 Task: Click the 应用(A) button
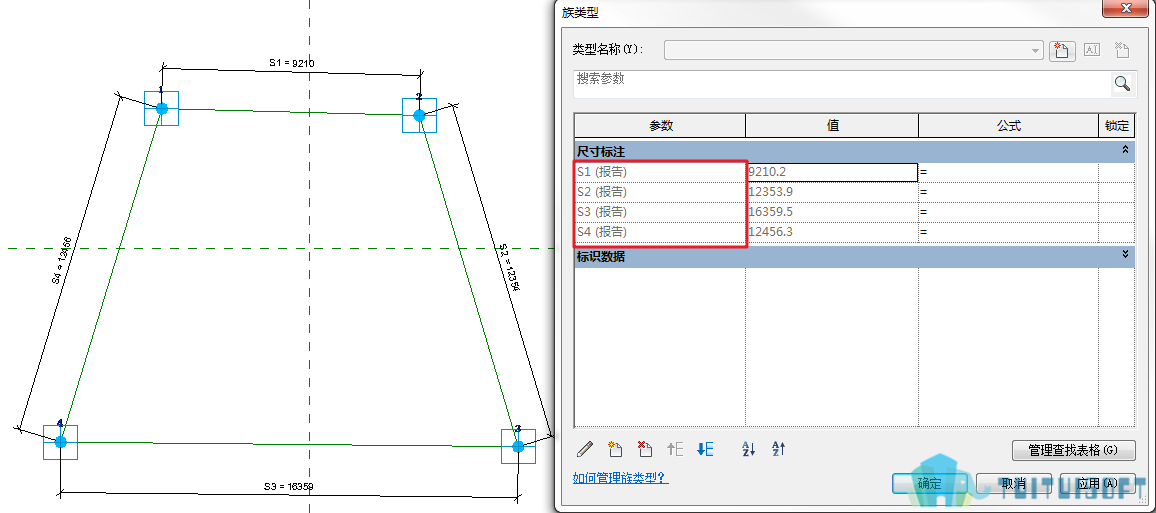tap(1097, 484)
